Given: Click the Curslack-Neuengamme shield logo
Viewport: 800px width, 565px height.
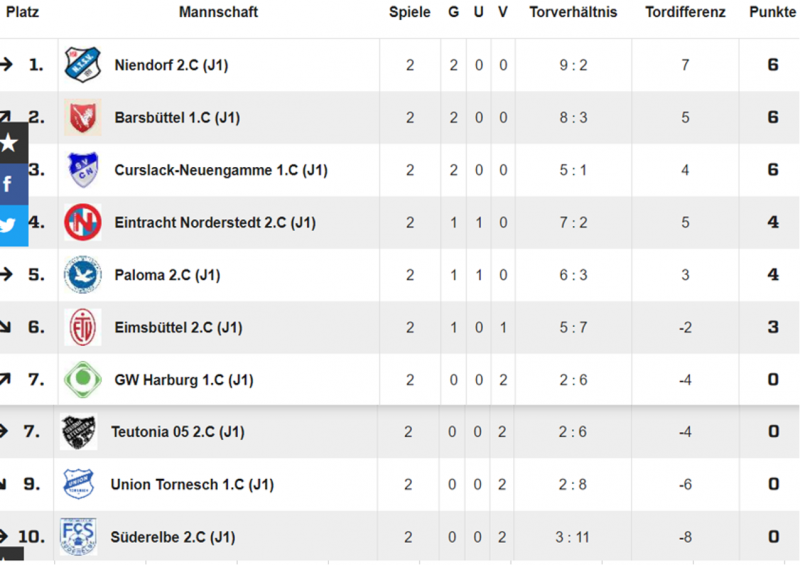Looking at the screenshot, I should point(83,170).
